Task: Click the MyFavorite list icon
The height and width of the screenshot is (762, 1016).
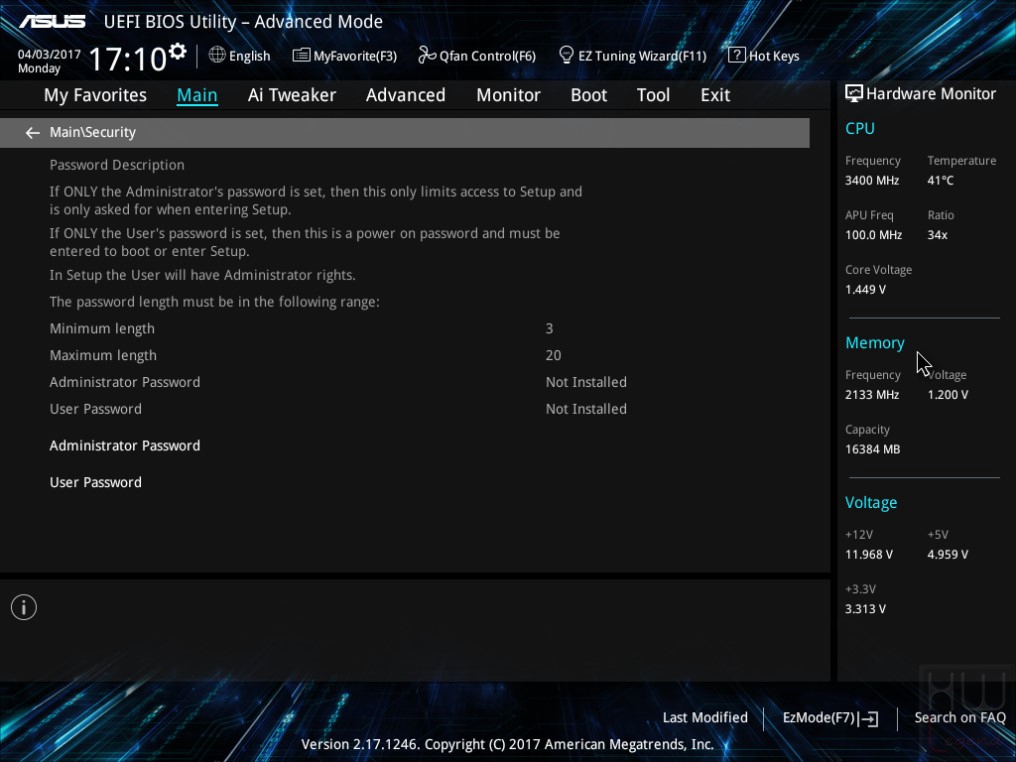Action: (x=301, y=55)
